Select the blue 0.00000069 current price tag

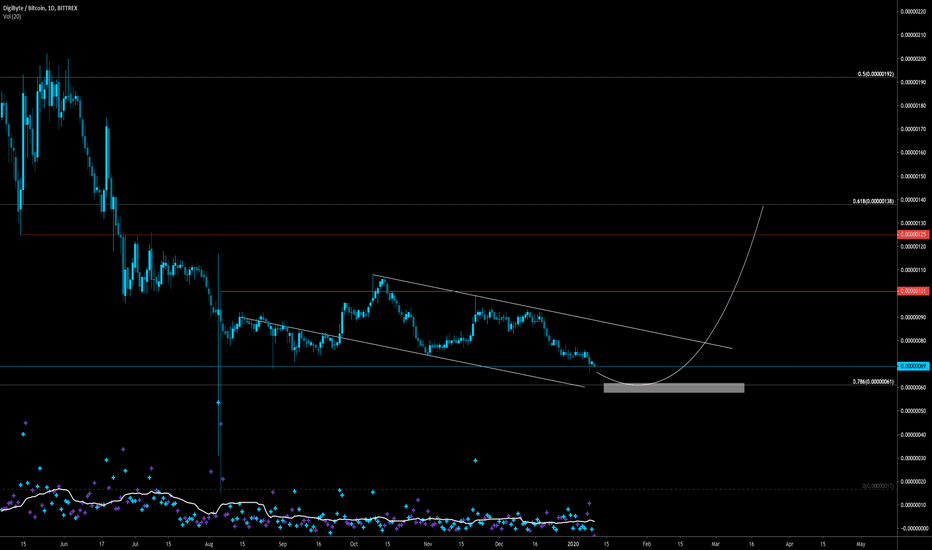point(913,366)
